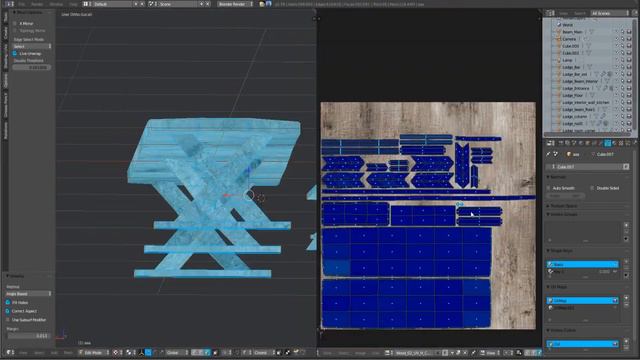Open the Global orientation dropdown
640x360 pixels.
177,352
